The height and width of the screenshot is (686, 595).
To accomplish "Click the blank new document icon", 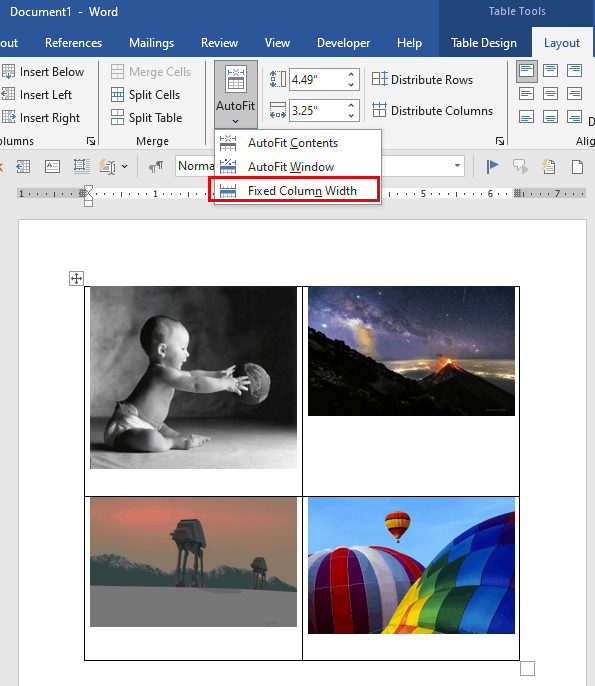I will (578, 167).
